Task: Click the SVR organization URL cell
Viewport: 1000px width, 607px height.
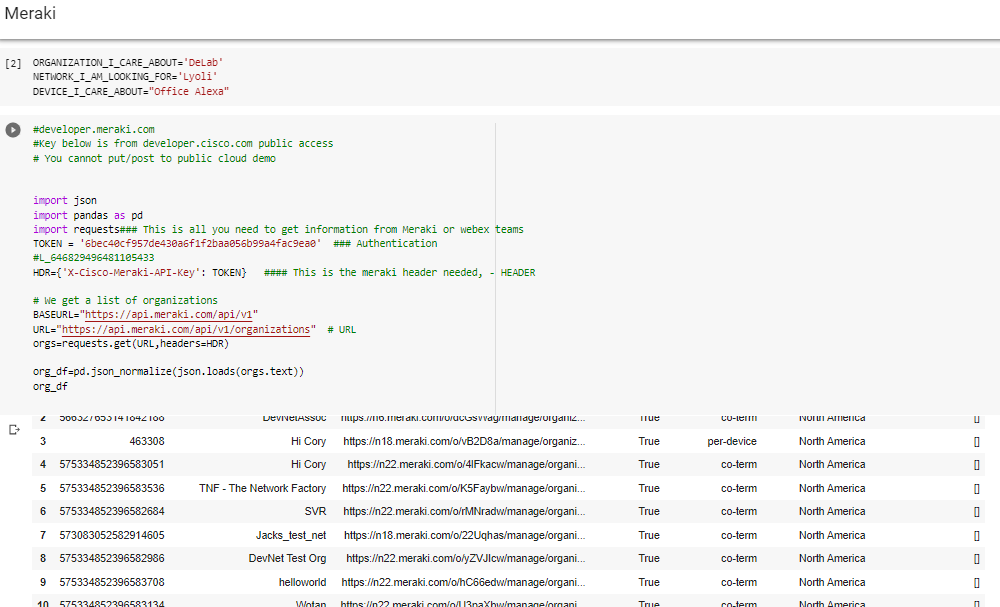Action: click(x=463, y=511)
